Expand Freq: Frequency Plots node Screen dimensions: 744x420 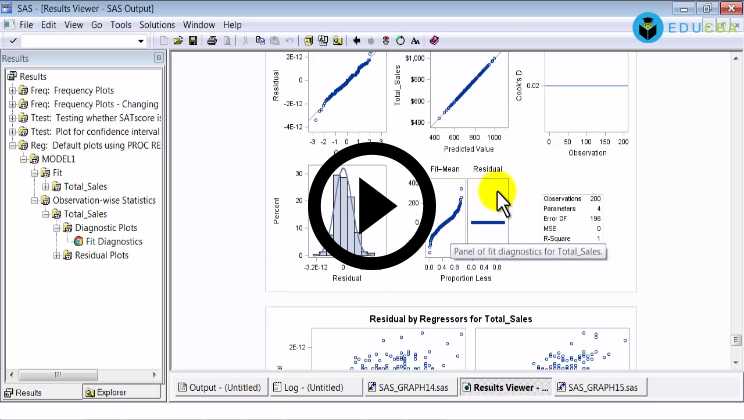(12, 91)
